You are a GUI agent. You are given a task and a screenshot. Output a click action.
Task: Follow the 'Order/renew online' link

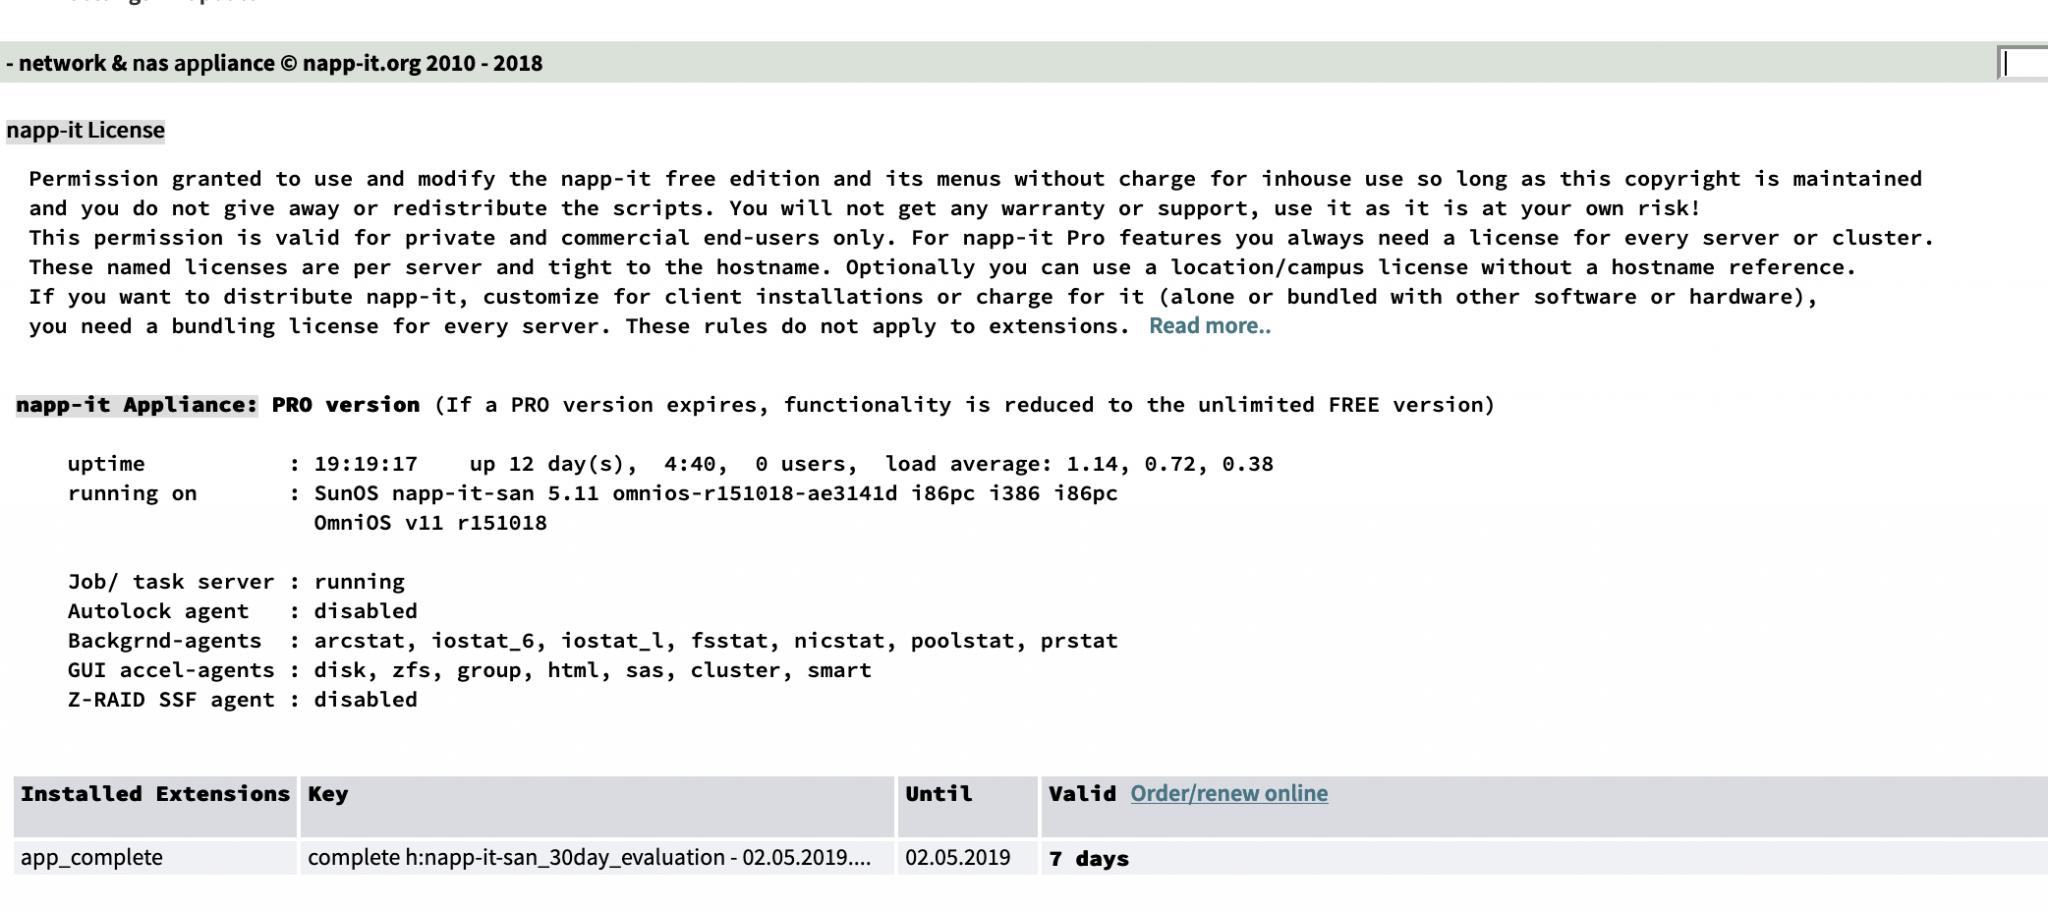click(1229, 794)
